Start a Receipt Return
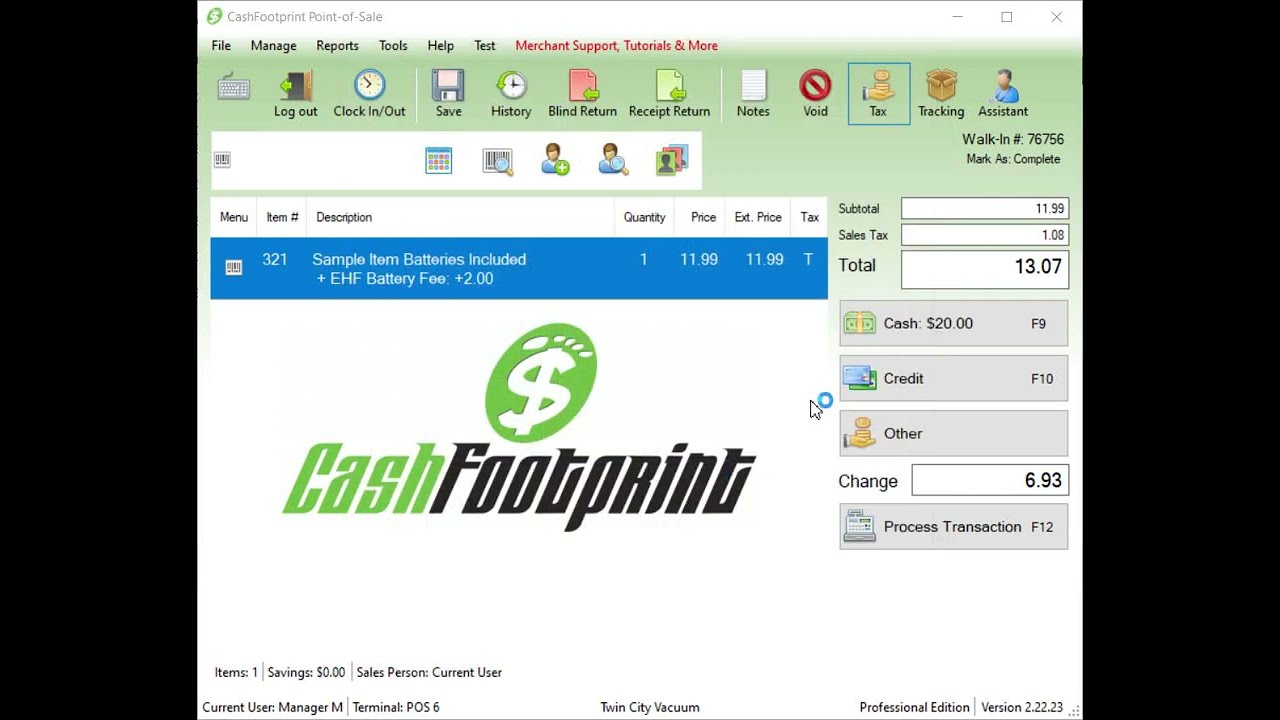 [x=669, y=94]
